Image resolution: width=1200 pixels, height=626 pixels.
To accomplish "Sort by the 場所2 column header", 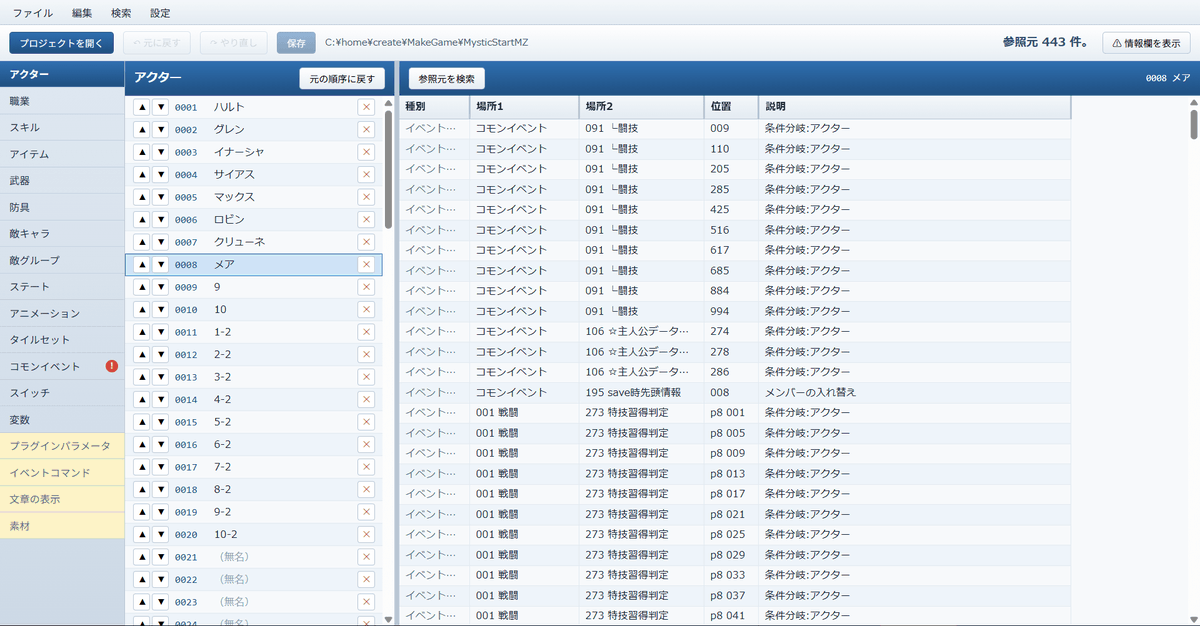I will (x=641, y=106).
